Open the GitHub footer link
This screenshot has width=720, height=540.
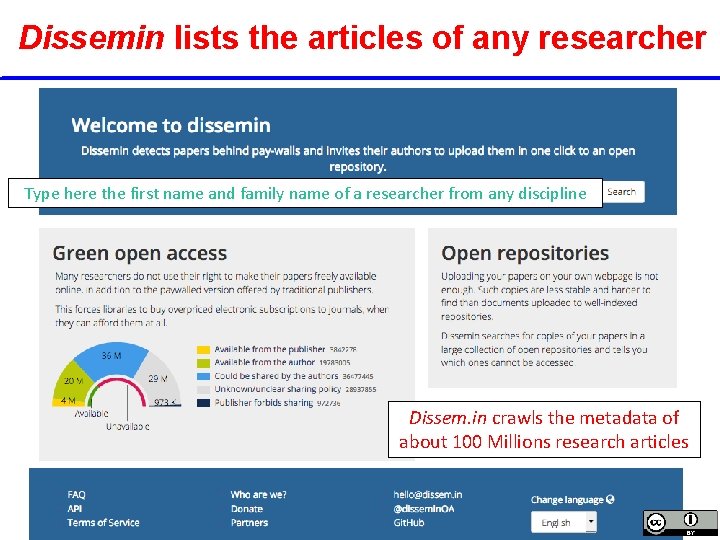[x=409, y=523]
